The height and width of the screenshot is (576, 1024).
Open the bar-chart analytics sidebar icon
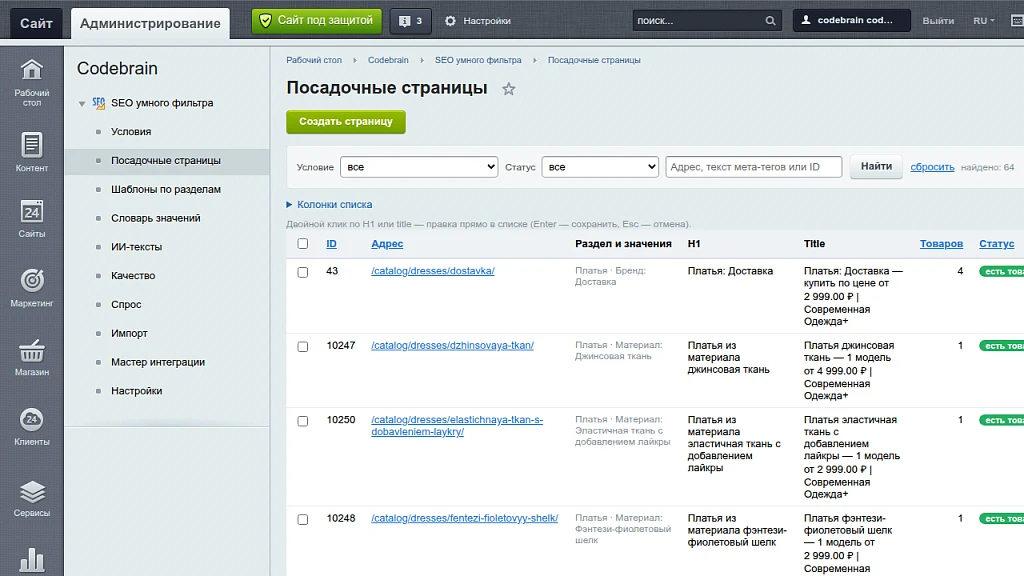pos(31,560)
